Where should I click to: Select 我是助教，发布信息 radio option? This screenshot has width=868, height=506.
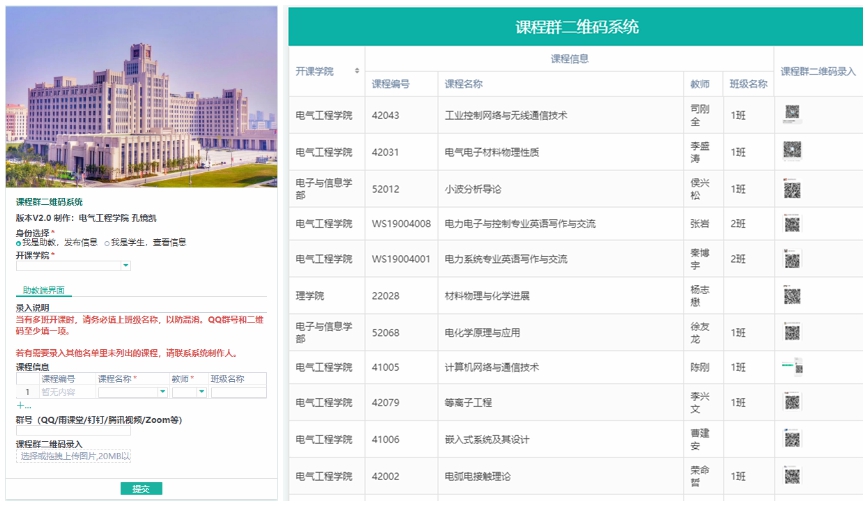[19, 242]
